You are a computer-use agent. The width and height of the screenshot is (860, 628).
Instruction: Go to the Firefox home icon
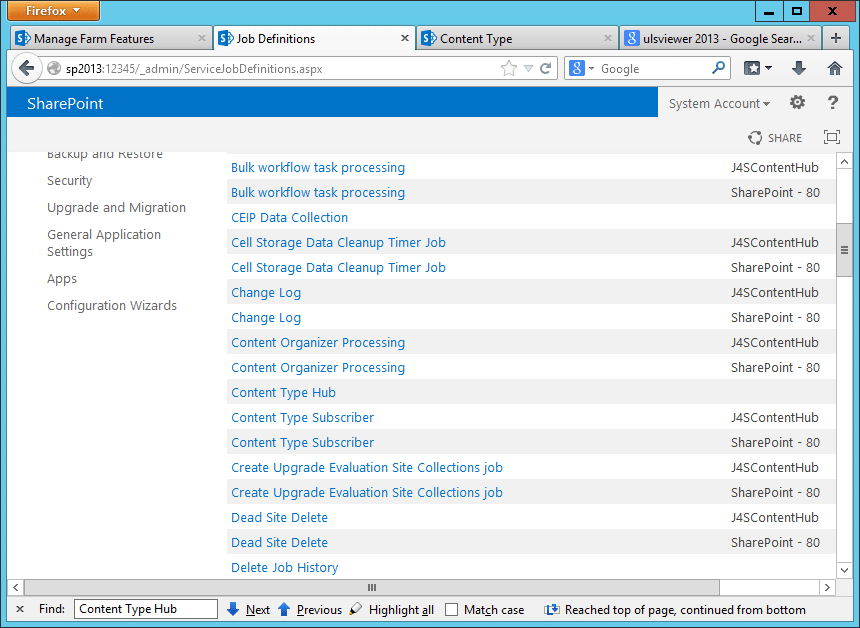tap(835, 68)
